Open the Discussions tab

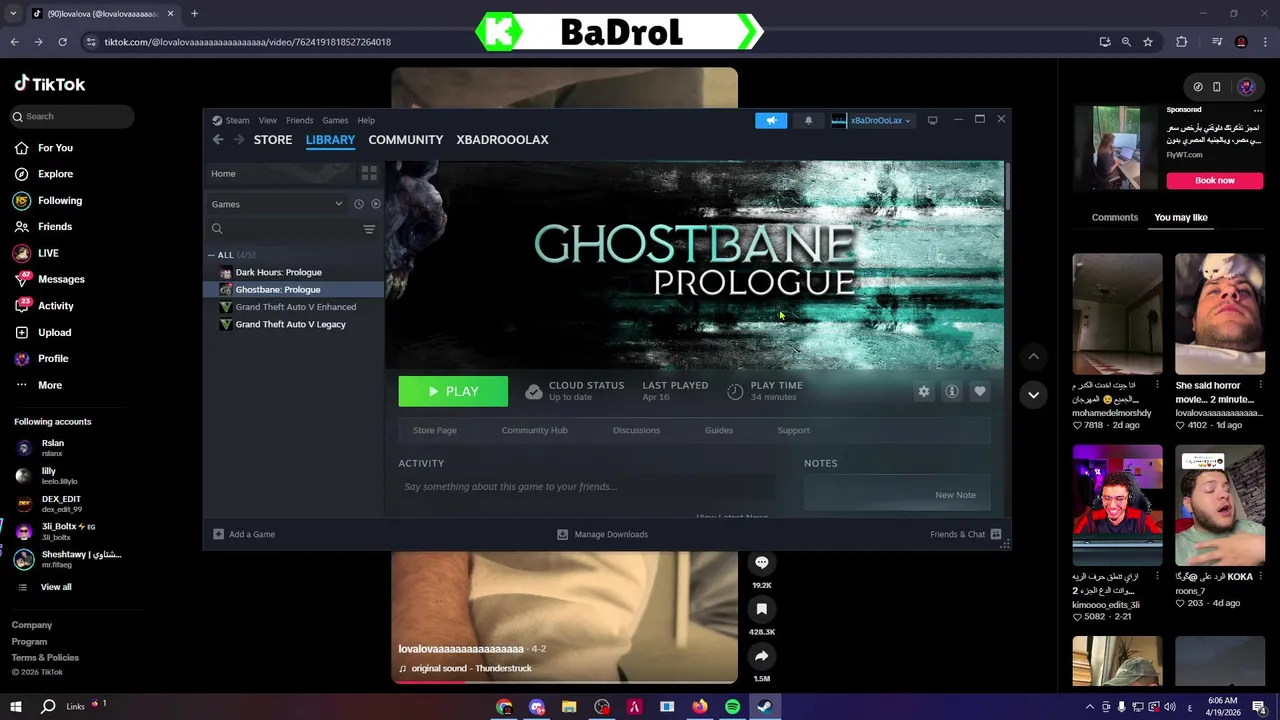636,430
